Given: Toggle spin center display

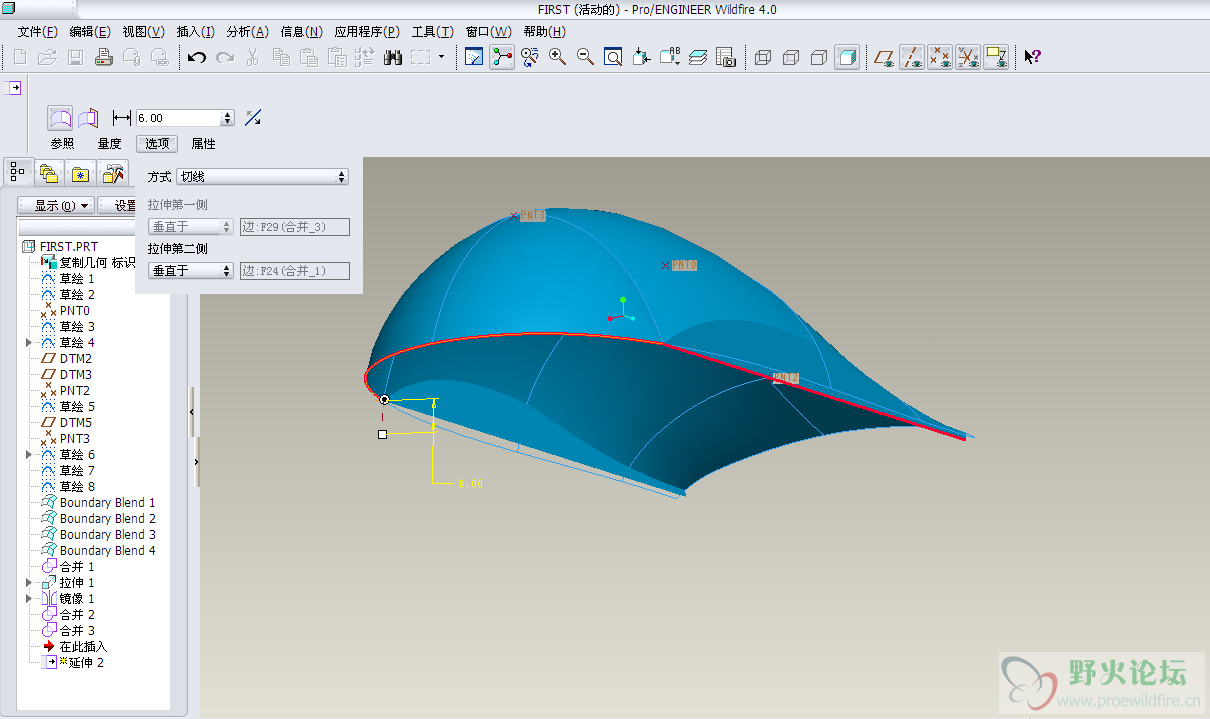Looking at the screenshot, I should click(x=502, y=57).
